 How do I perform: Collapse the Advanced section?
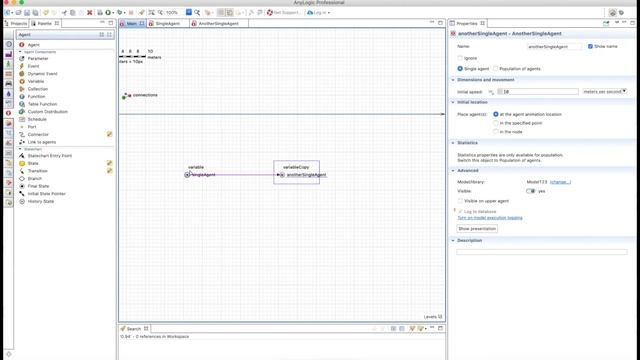pos(453,171)
